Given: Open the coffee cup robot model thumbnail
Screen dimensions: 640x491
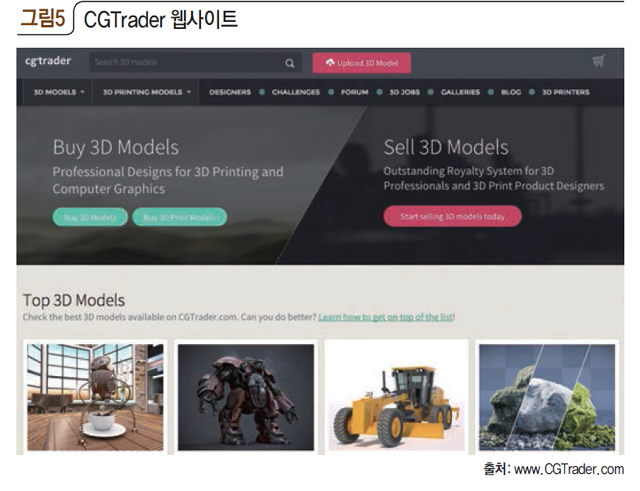Looking at the screenshot, I should pyautogui.click(x=95, y=397).
